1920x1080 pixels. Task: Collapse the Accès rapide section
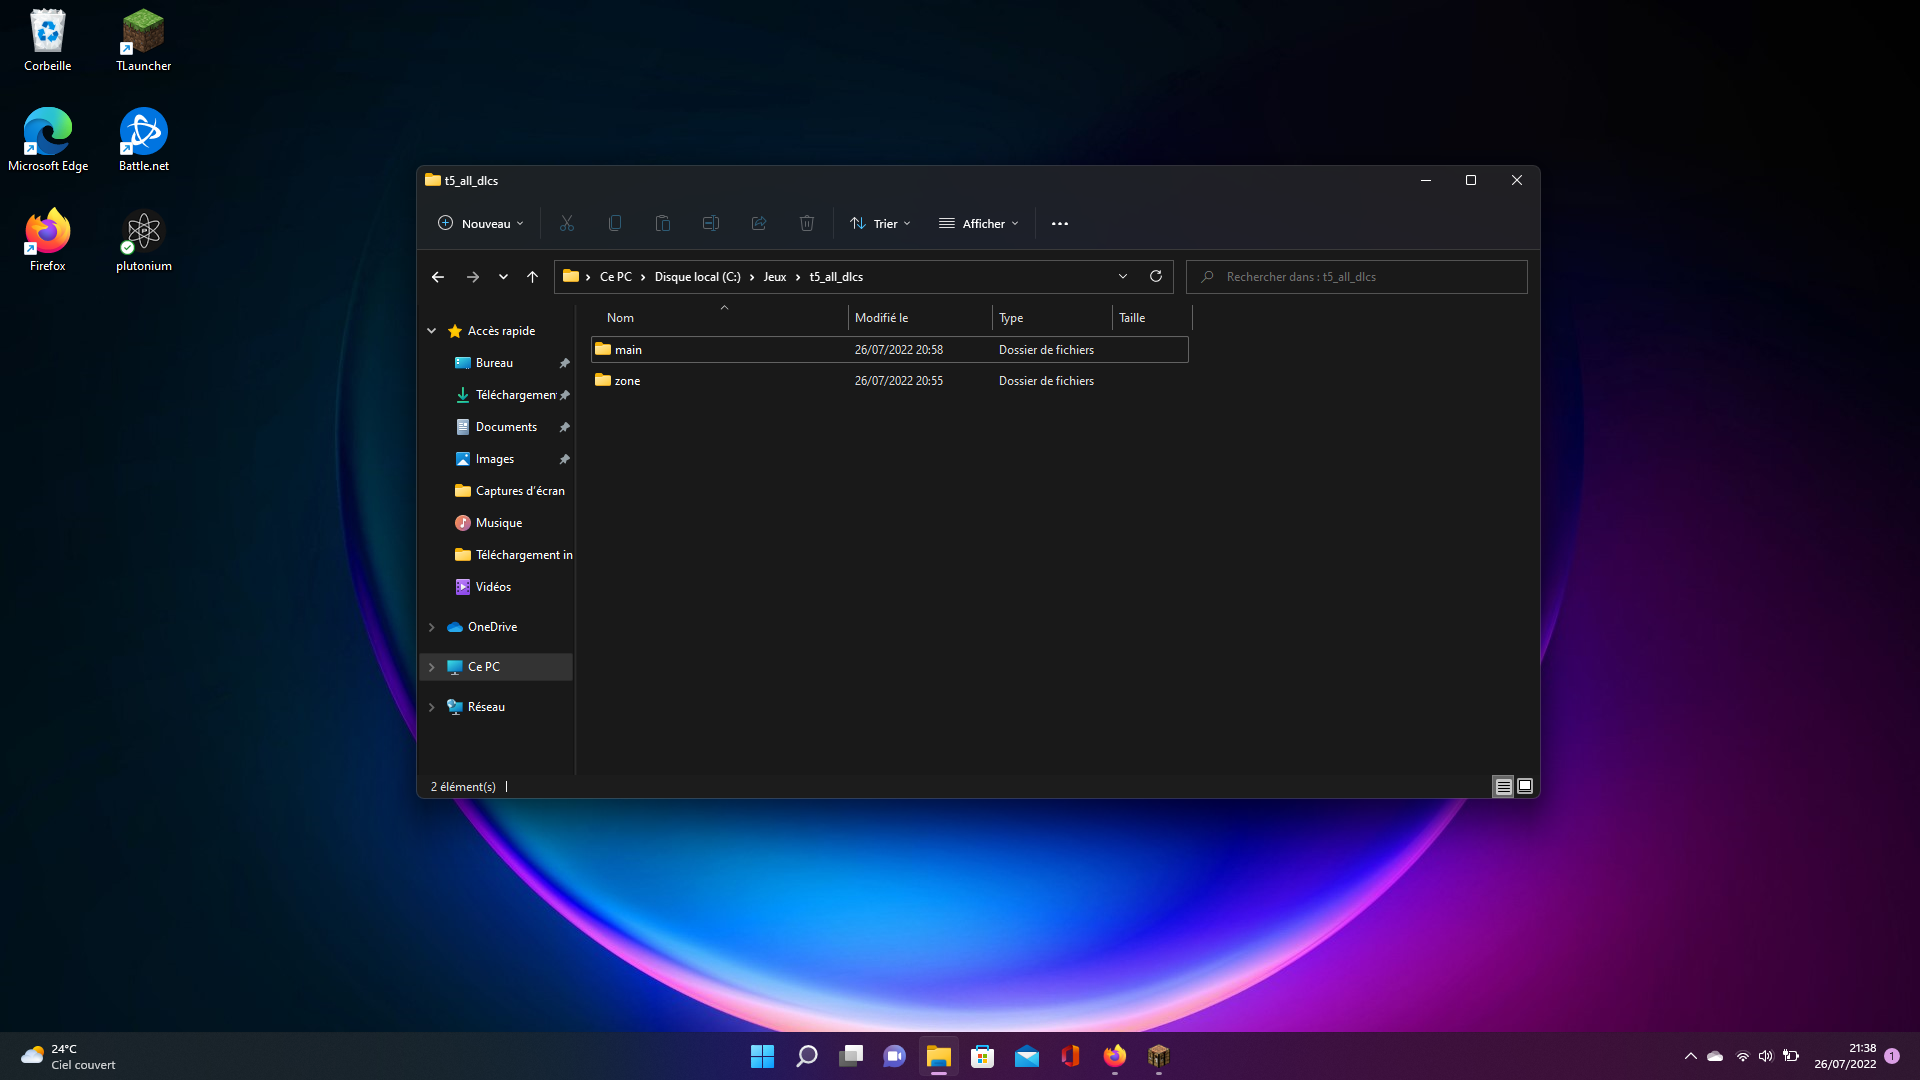[x=432, y=331]
